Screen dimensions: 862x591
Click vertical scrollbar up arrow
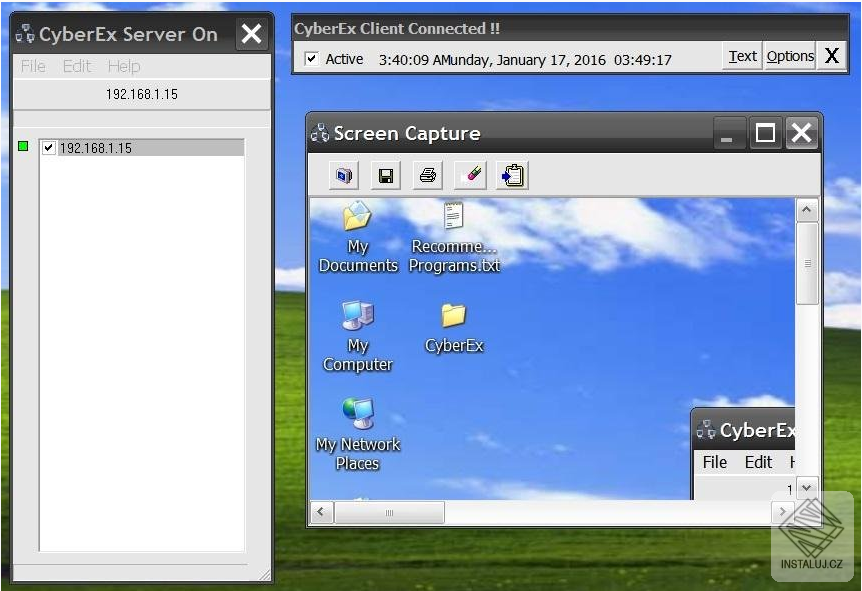(806, 209)
